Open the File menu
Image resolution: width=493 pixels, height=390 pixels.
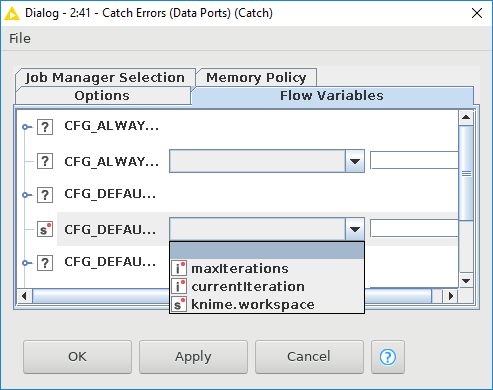coord(20,39)
